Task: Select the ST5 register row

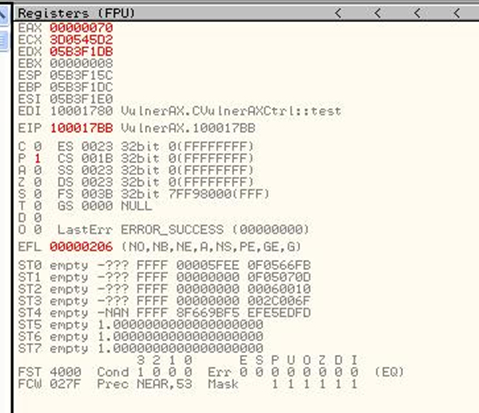Action: (141, 325)
